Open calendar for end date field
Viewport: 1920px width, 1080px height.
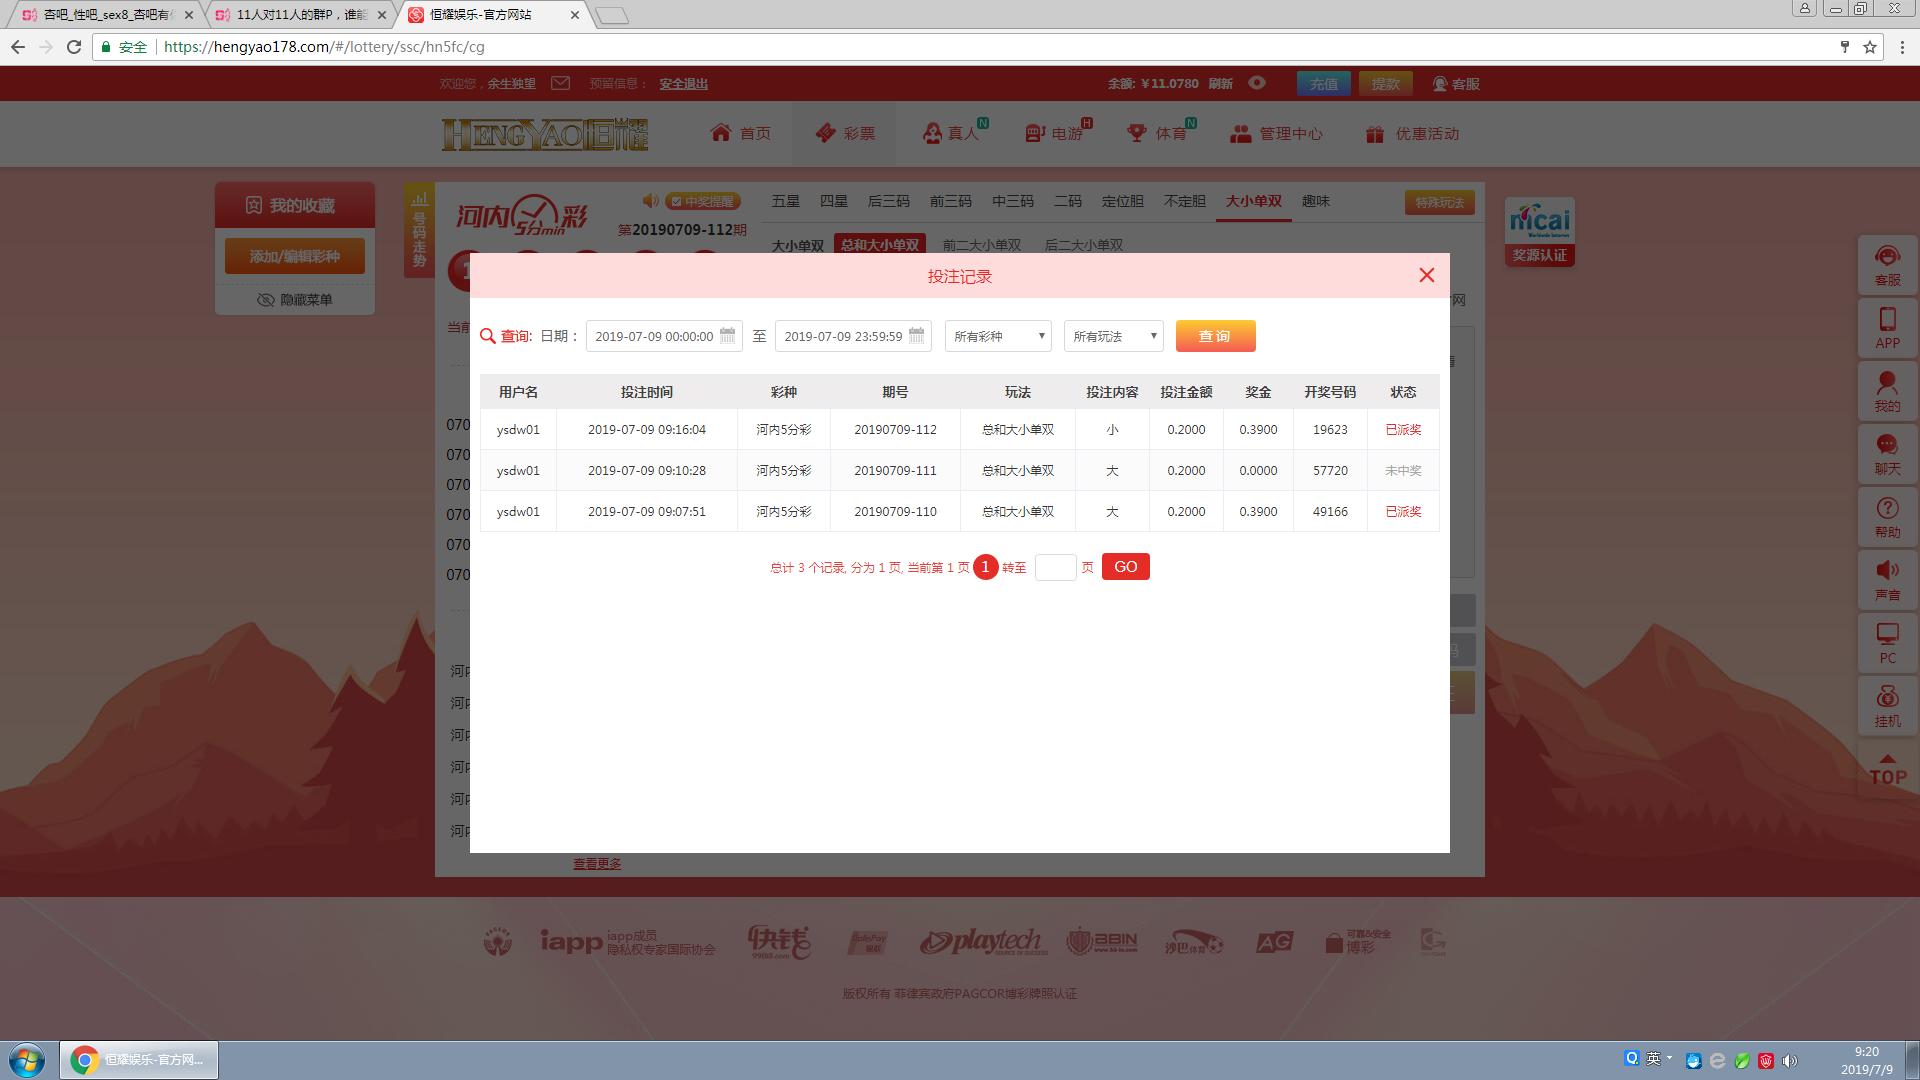916,336
